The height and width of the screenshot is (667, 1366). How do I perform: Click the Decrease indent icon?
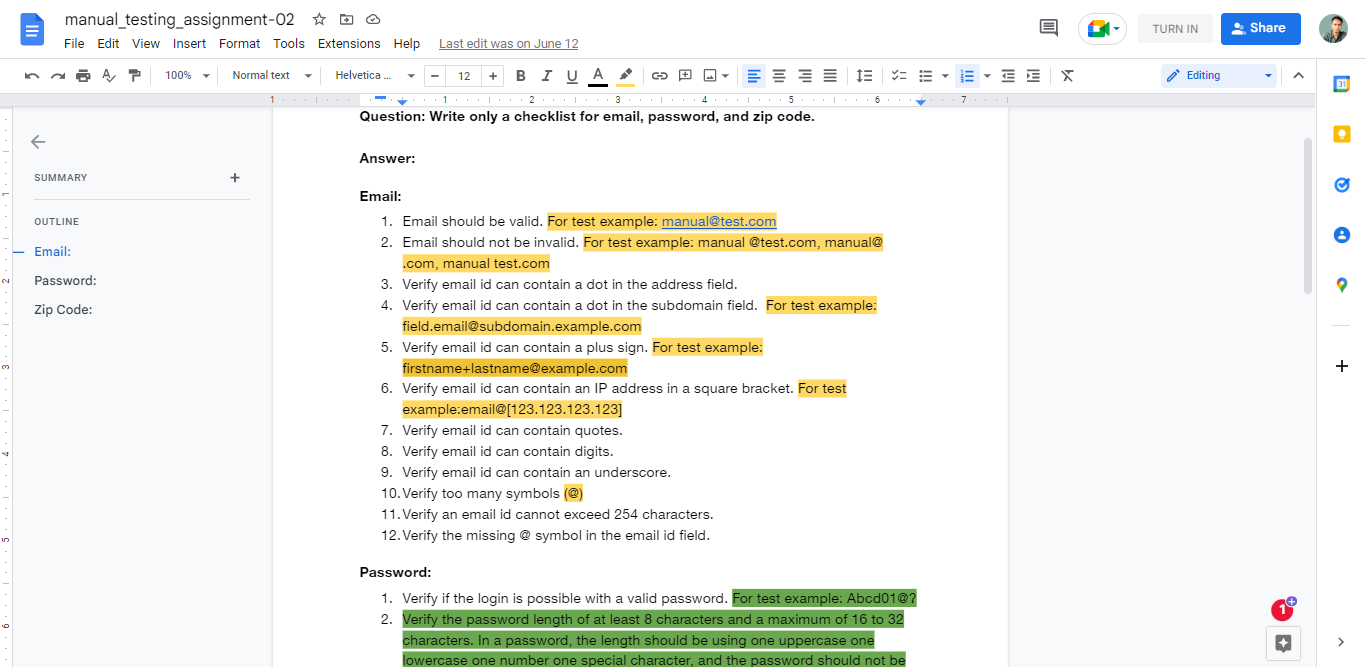pyautogui.click(x=1008, y=76)
